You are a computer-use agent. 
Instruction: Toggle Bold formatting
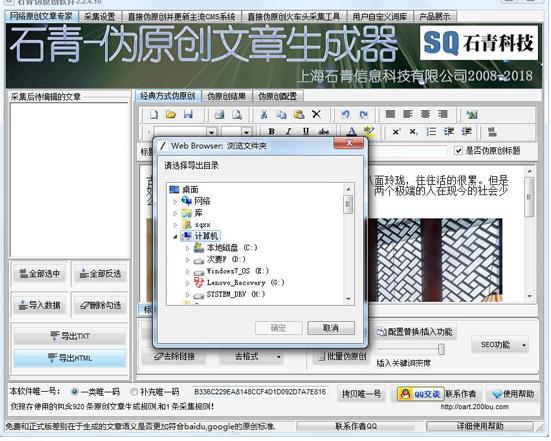coord(271,131)
